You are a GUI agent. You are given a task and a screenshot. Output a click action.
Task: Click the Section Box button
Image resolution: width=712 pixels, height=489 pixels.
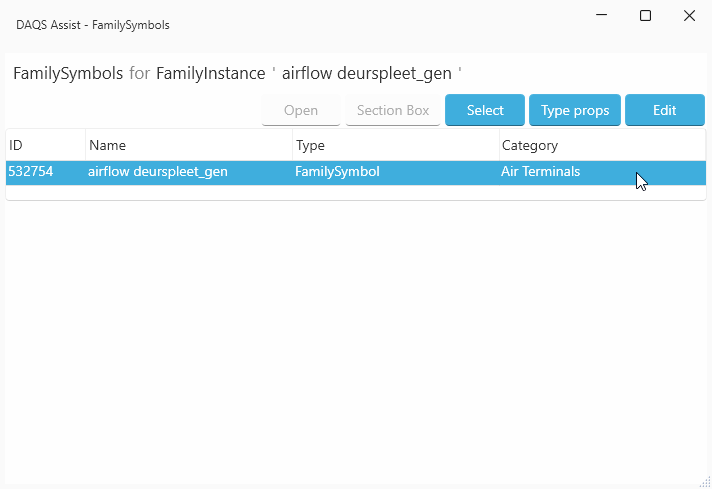coord(392,110)
